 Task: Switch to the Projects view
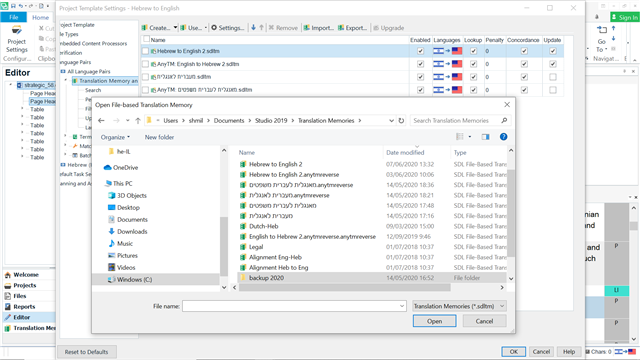click(x=24, y=285)
